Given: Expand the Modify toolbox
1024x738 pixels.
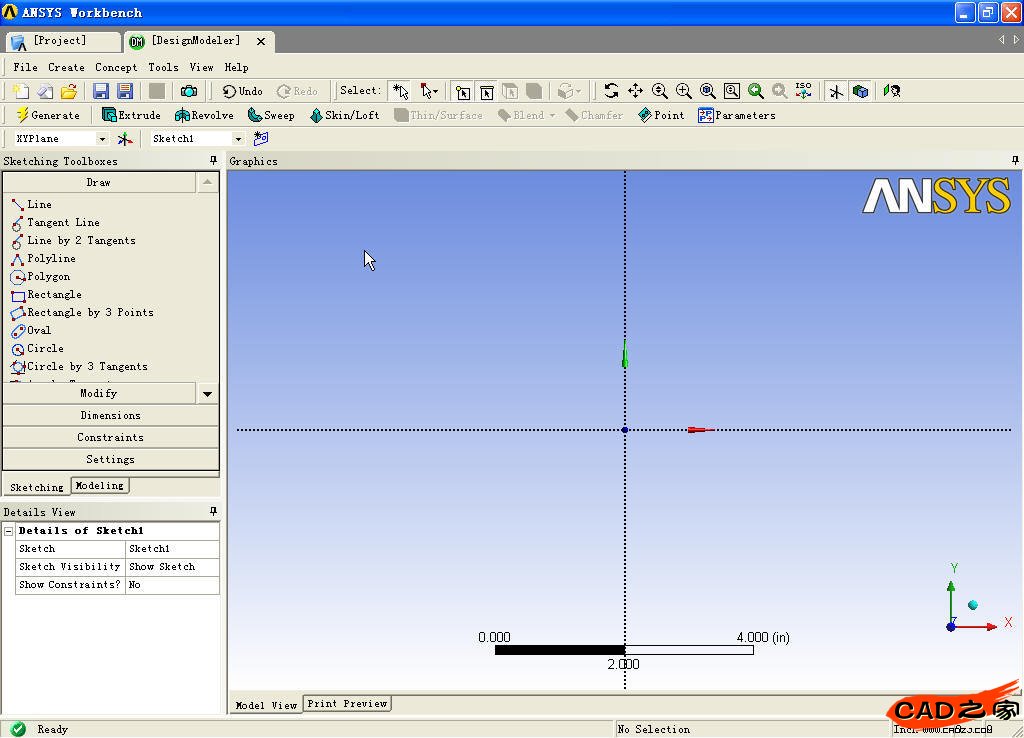Looking at the screenshot, I should [99, 393].
